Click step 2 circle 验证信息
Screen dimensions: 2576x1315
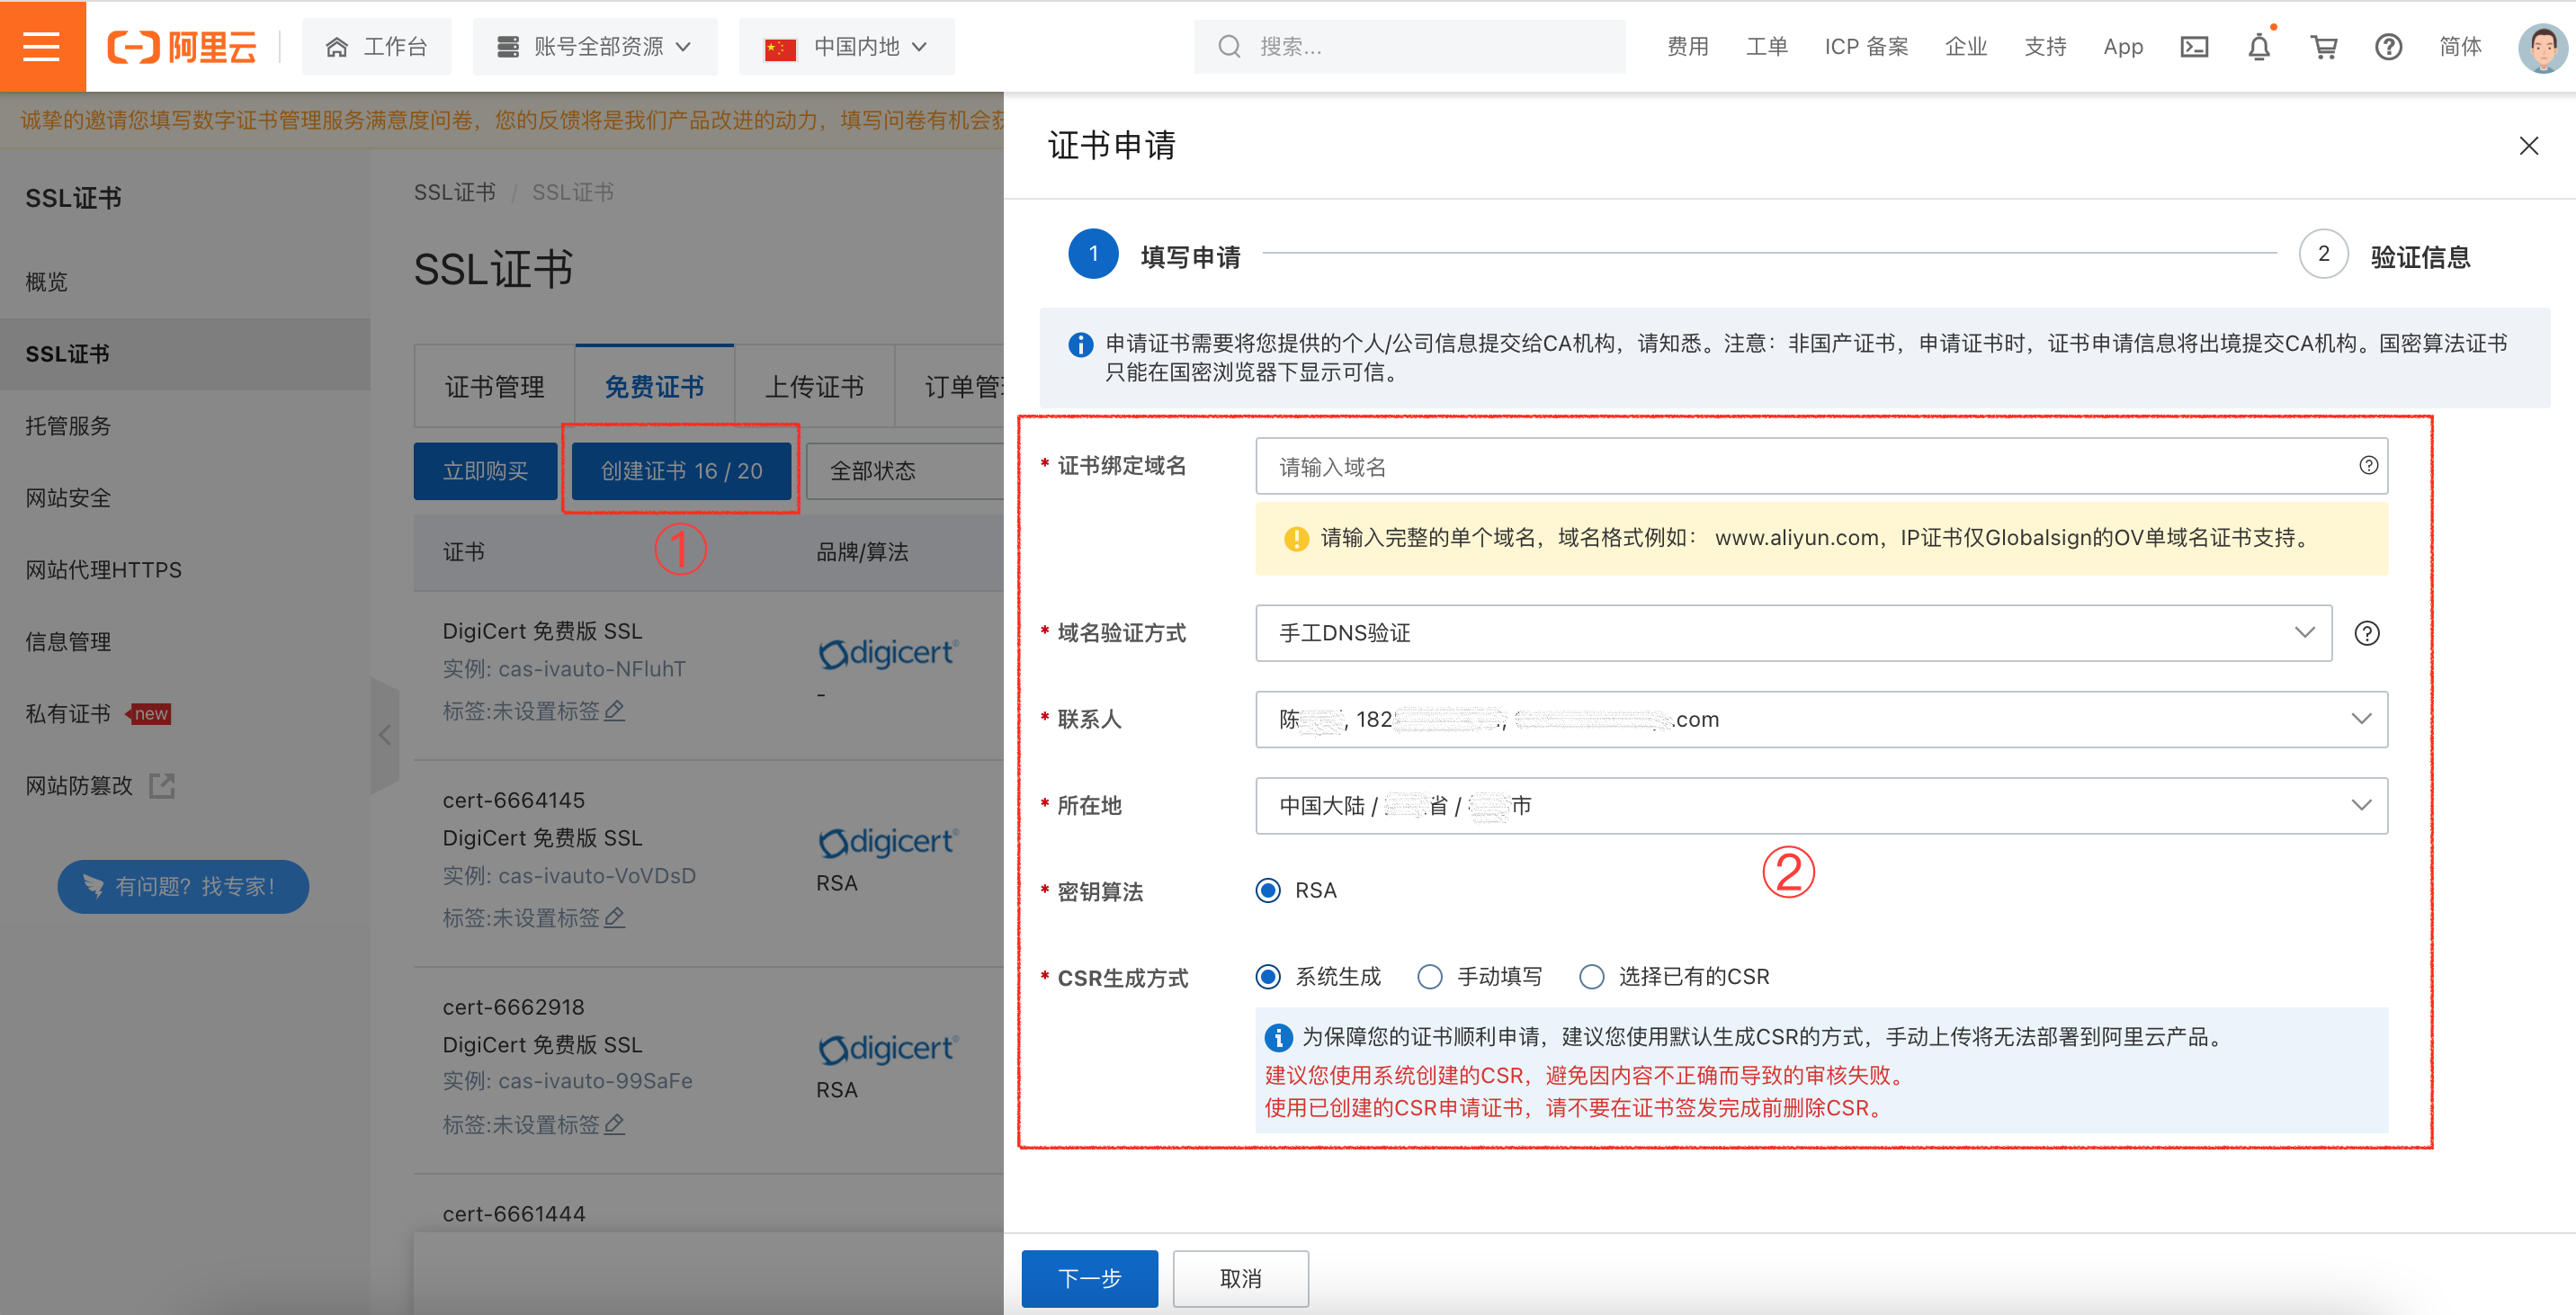2323,254
